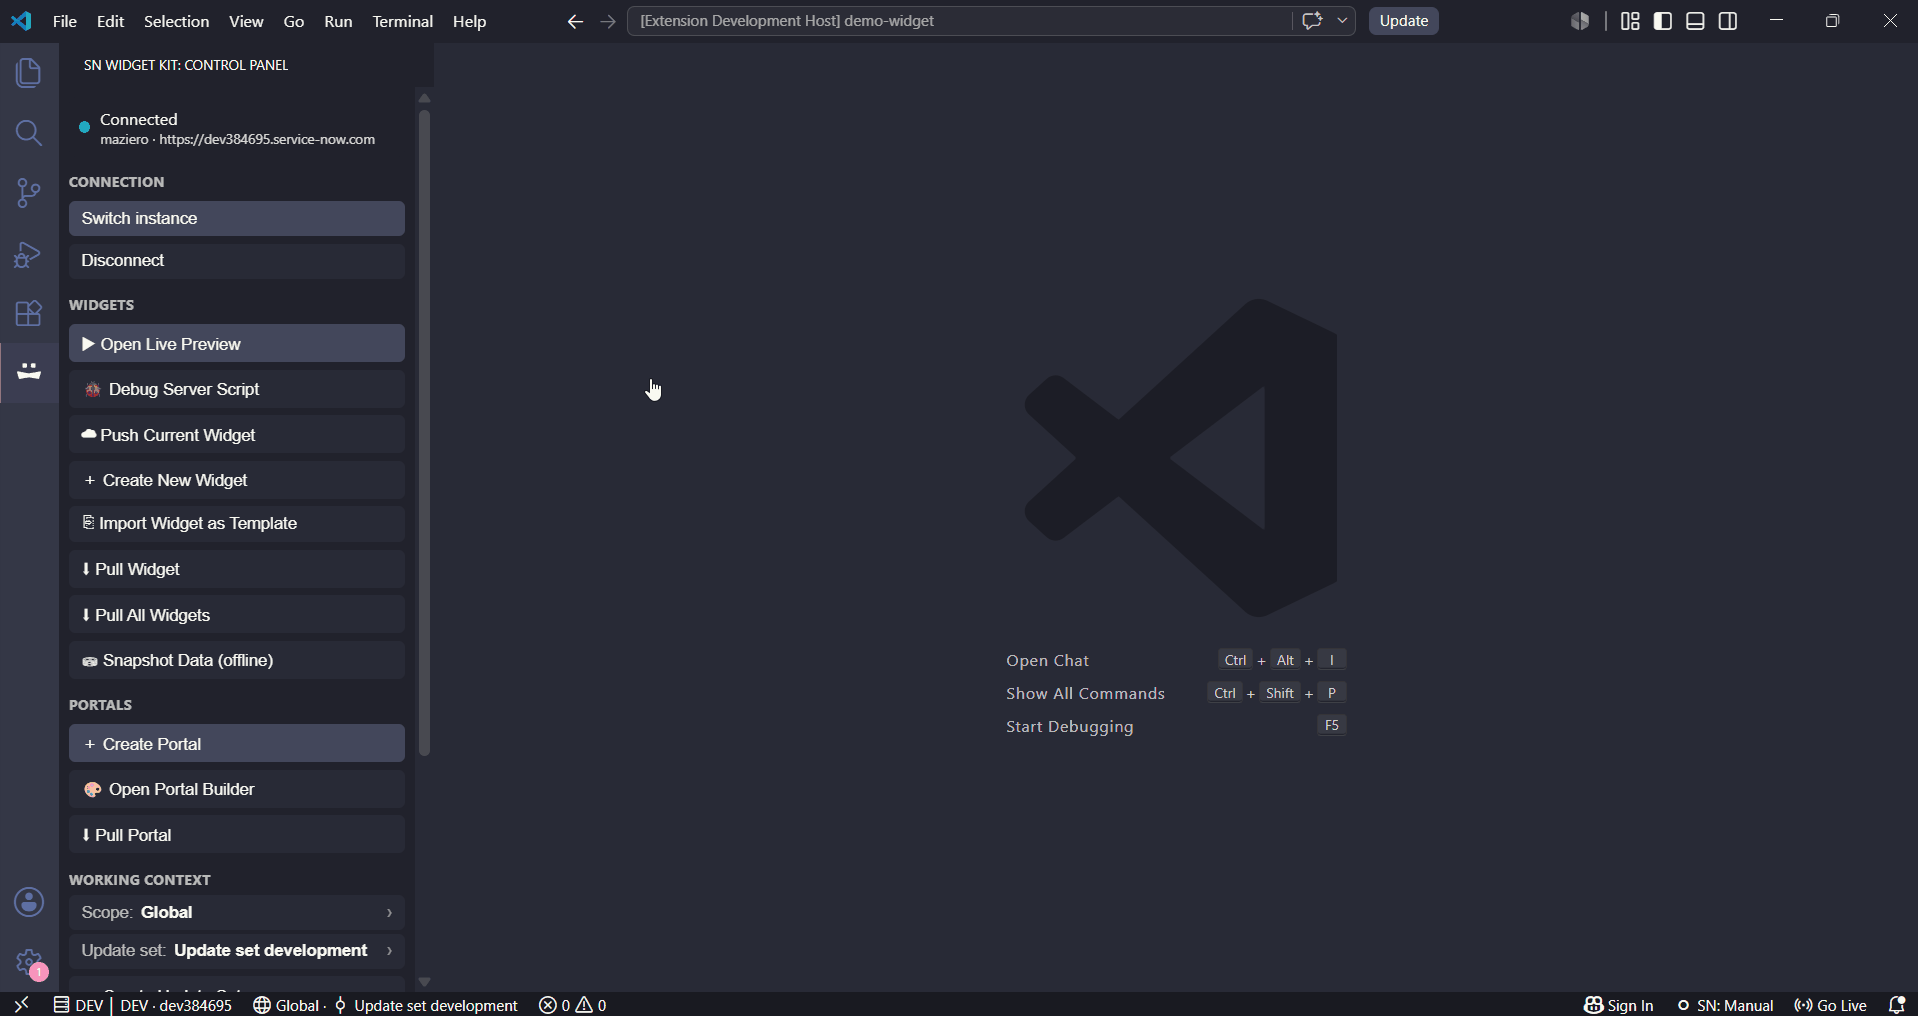Open the Go menu
The height and width of the screenshot is (1016, 1918).
coord(294,21)
